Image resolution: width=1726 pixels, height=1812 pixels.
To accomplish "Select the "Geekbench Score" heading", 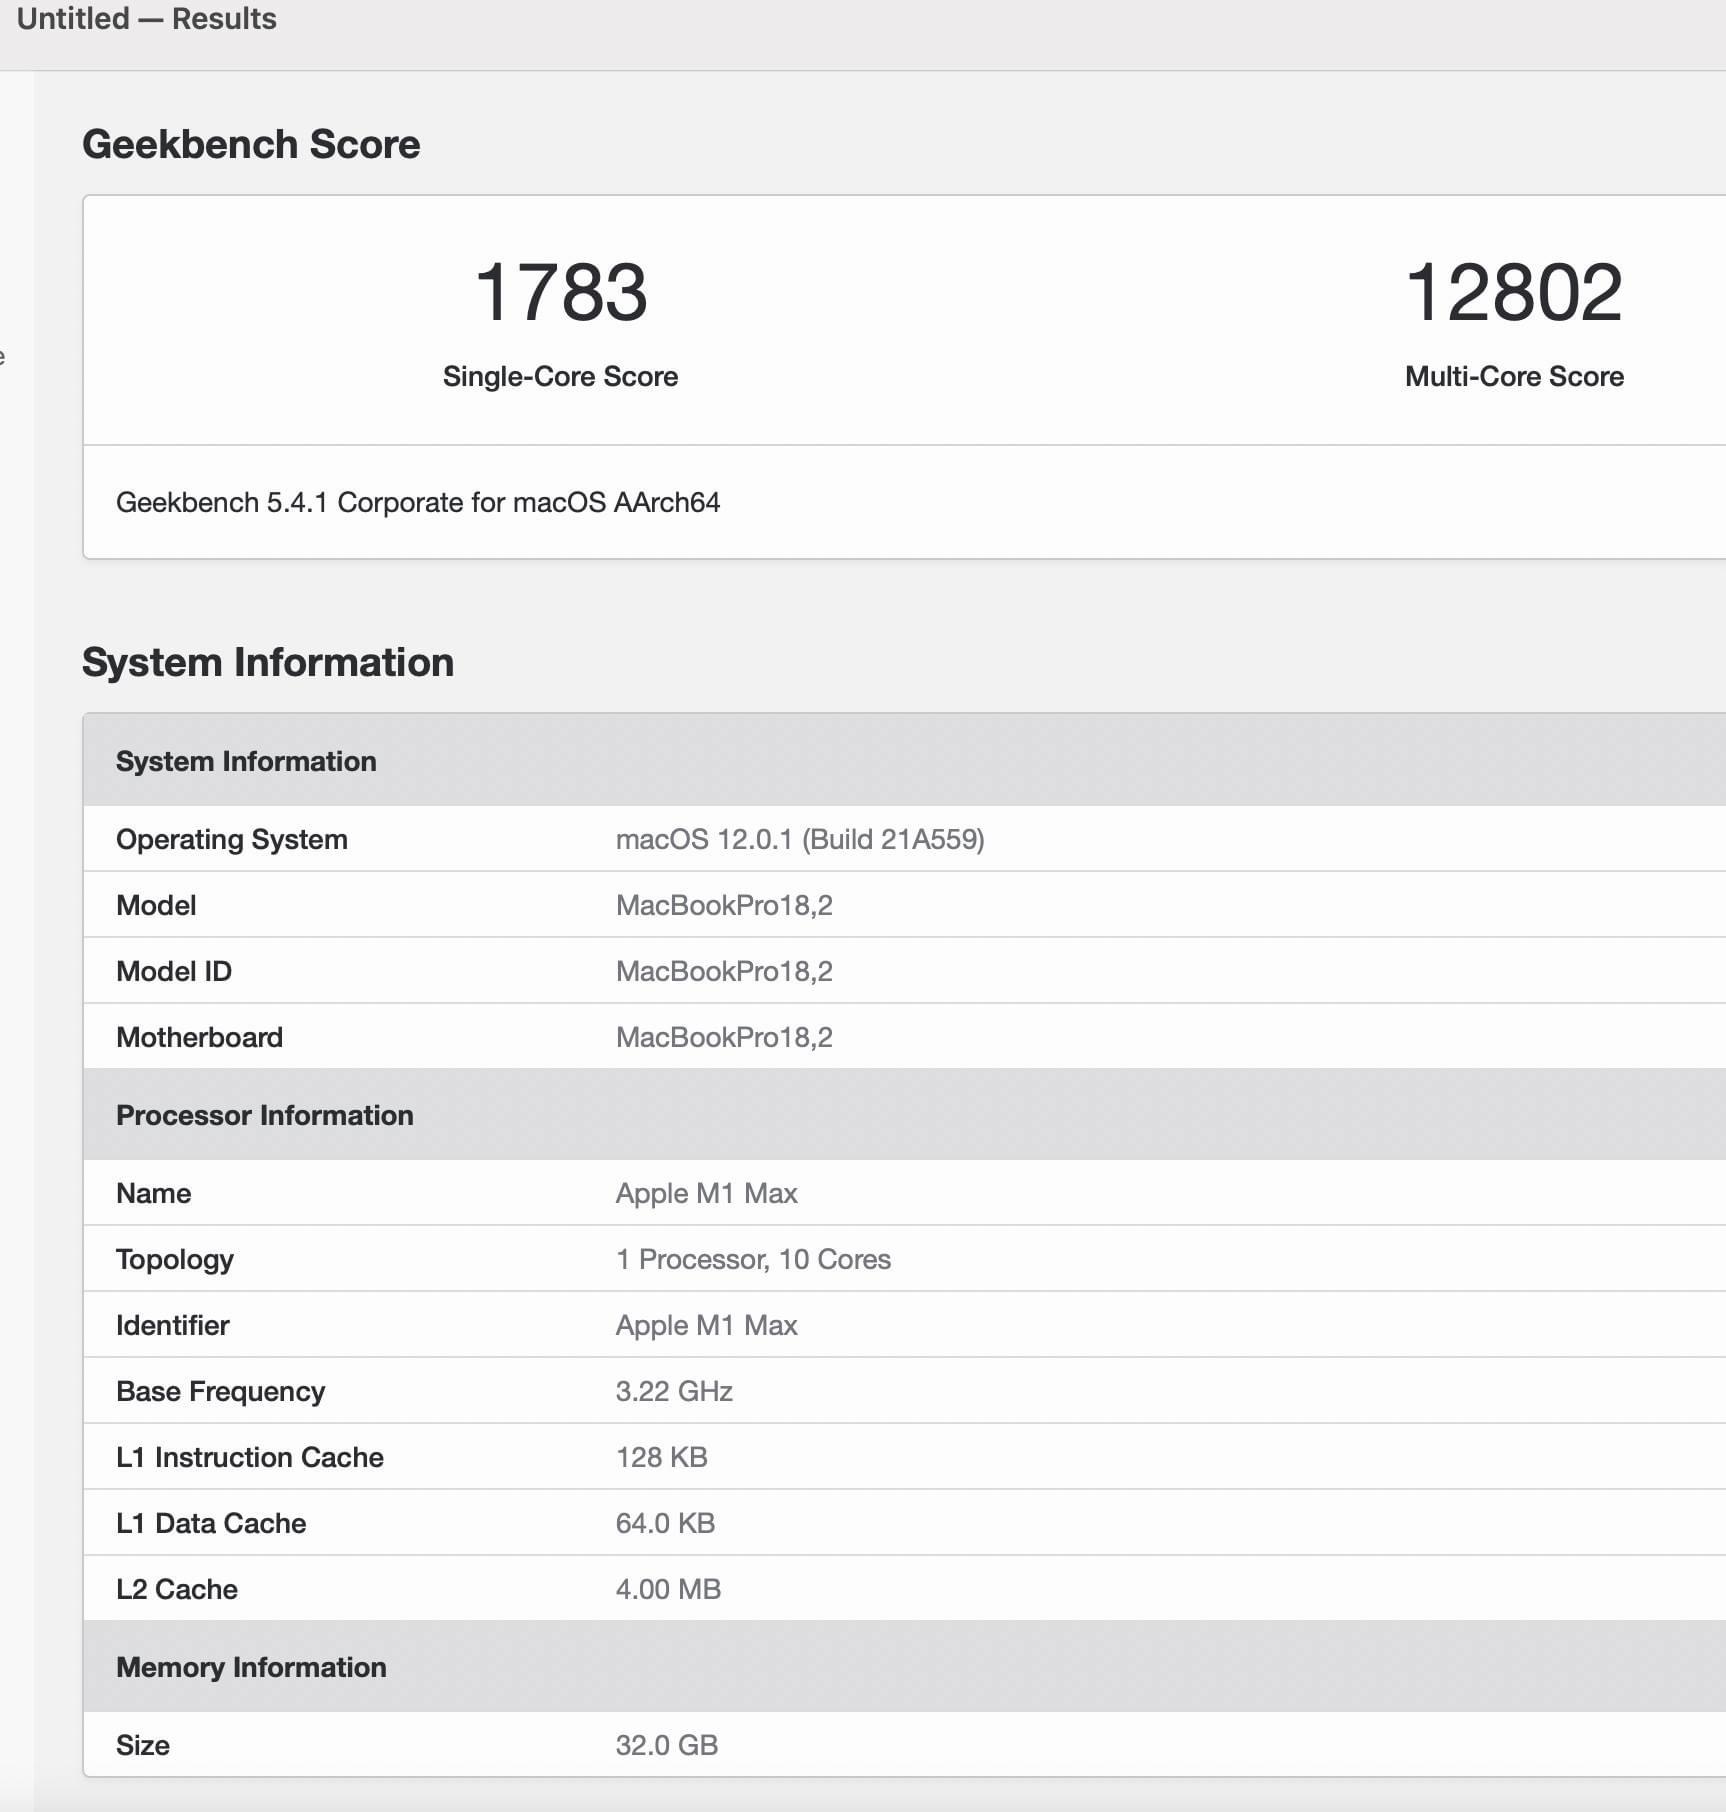I will pyautogui.click(x=251, y=144).
